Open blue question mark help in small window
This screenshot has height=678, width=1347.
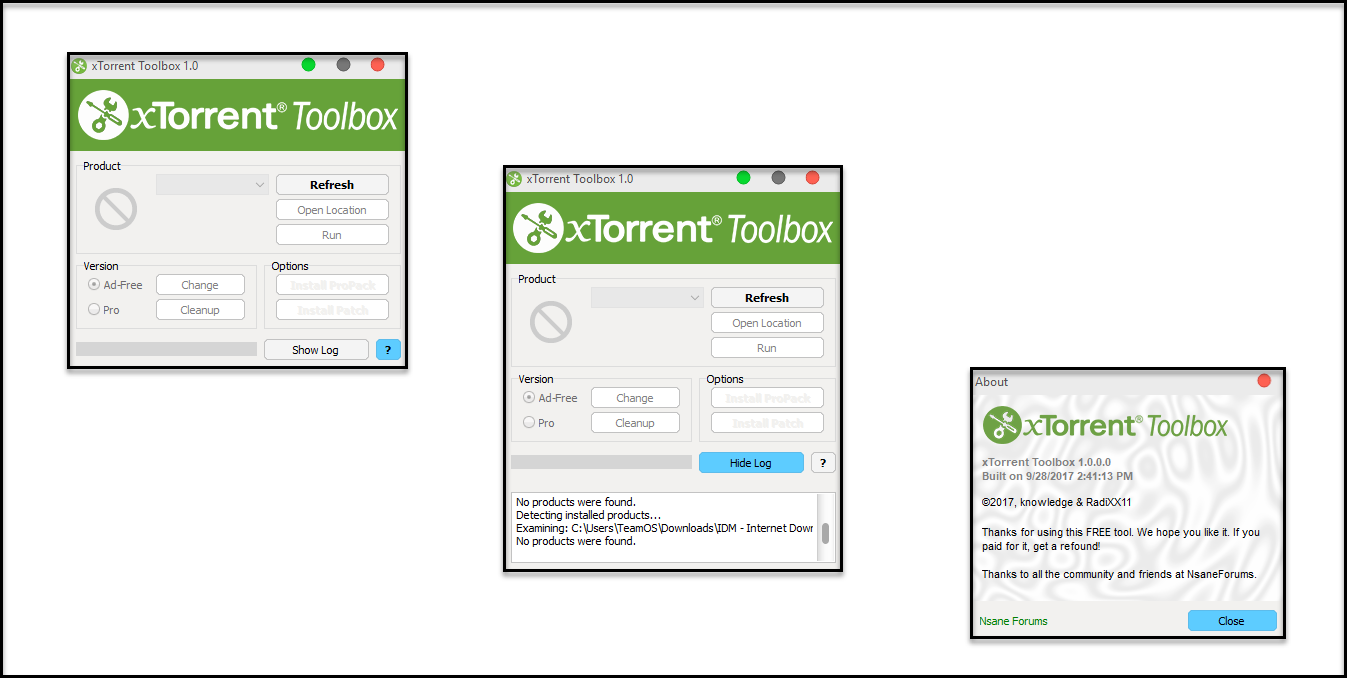click(388, 350)
